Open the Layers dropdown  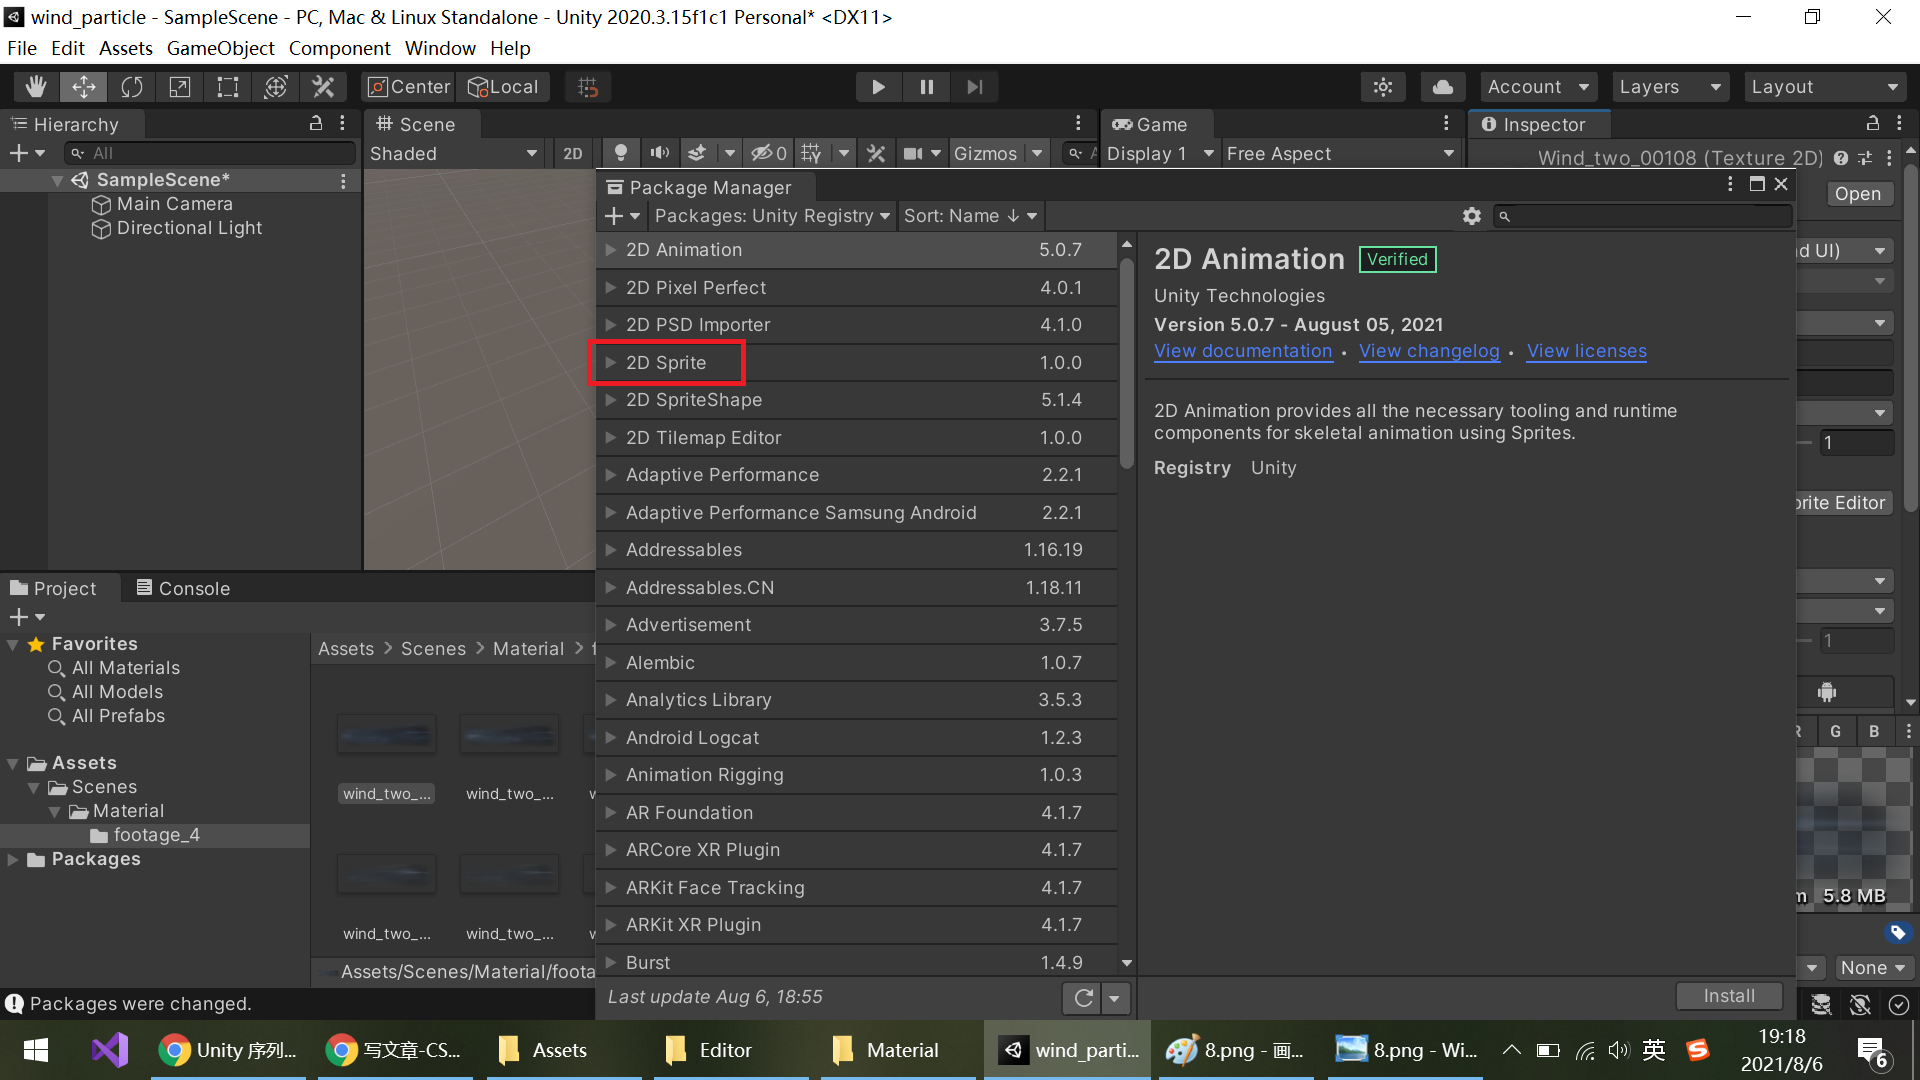click(1669, 87)
